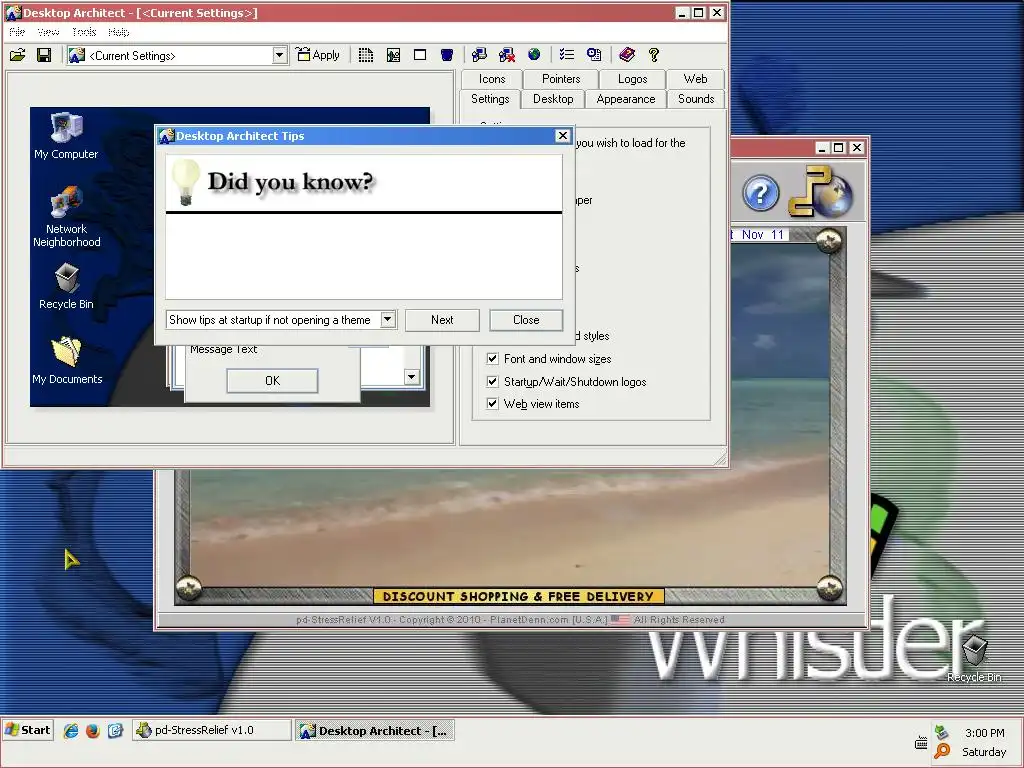Expand the dropdown arrow in preview message window
Image resolution: width=1024 pixels, height=768 pixels.
point(411,377)
